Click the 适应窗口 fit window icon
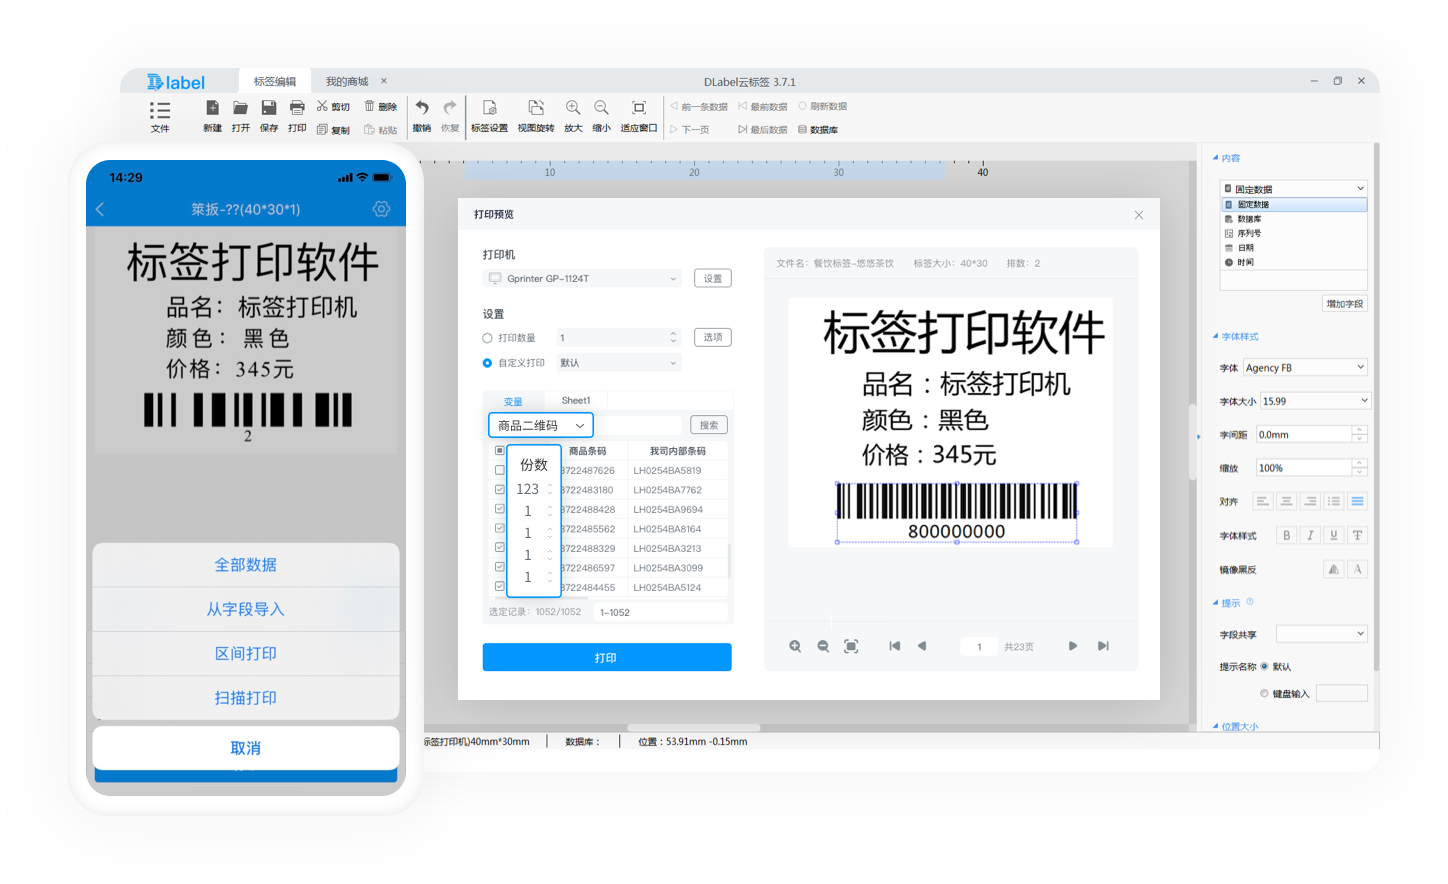The width and height of the screenshot is (1448, 884). click(x=639, y=108)
